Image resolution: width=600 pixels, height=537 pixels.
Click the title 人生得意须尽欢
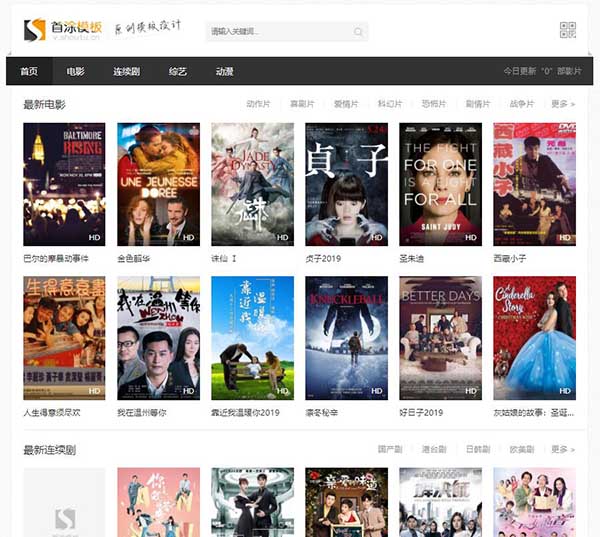coord(52,413)
